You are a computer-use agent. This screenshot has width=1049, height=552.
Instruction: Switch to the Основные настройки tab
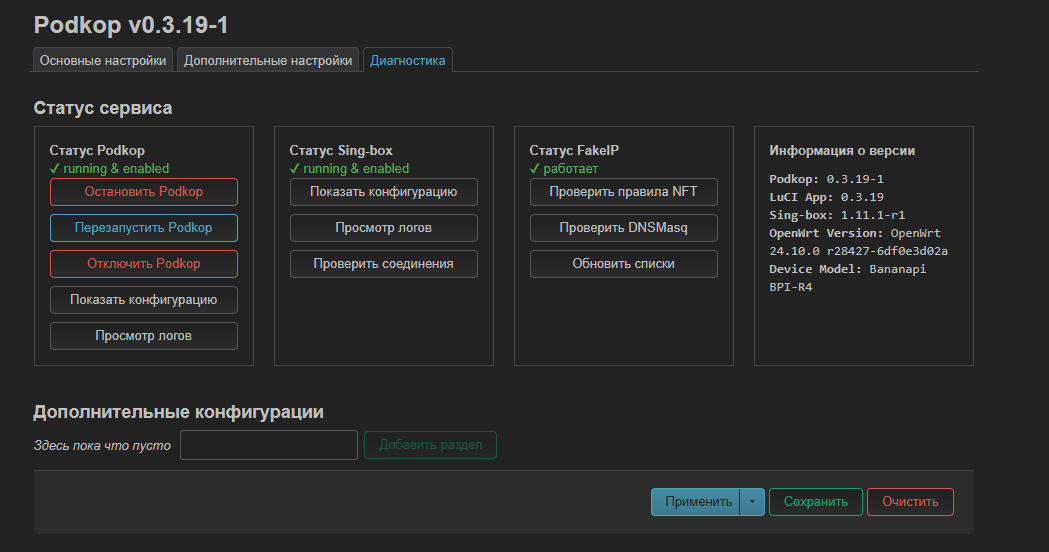coord(103,60)
